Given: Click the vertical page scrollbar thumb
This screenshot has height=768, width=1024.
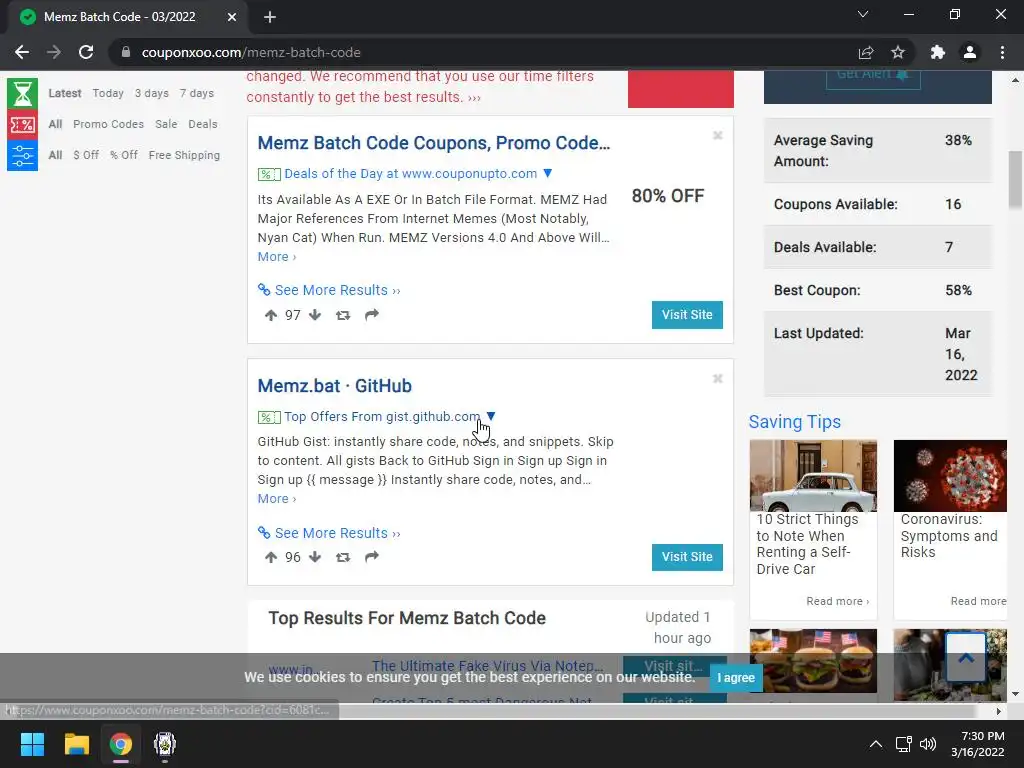Looking at the screenshot, I should pyautogui.click(x=1015, y=181).
